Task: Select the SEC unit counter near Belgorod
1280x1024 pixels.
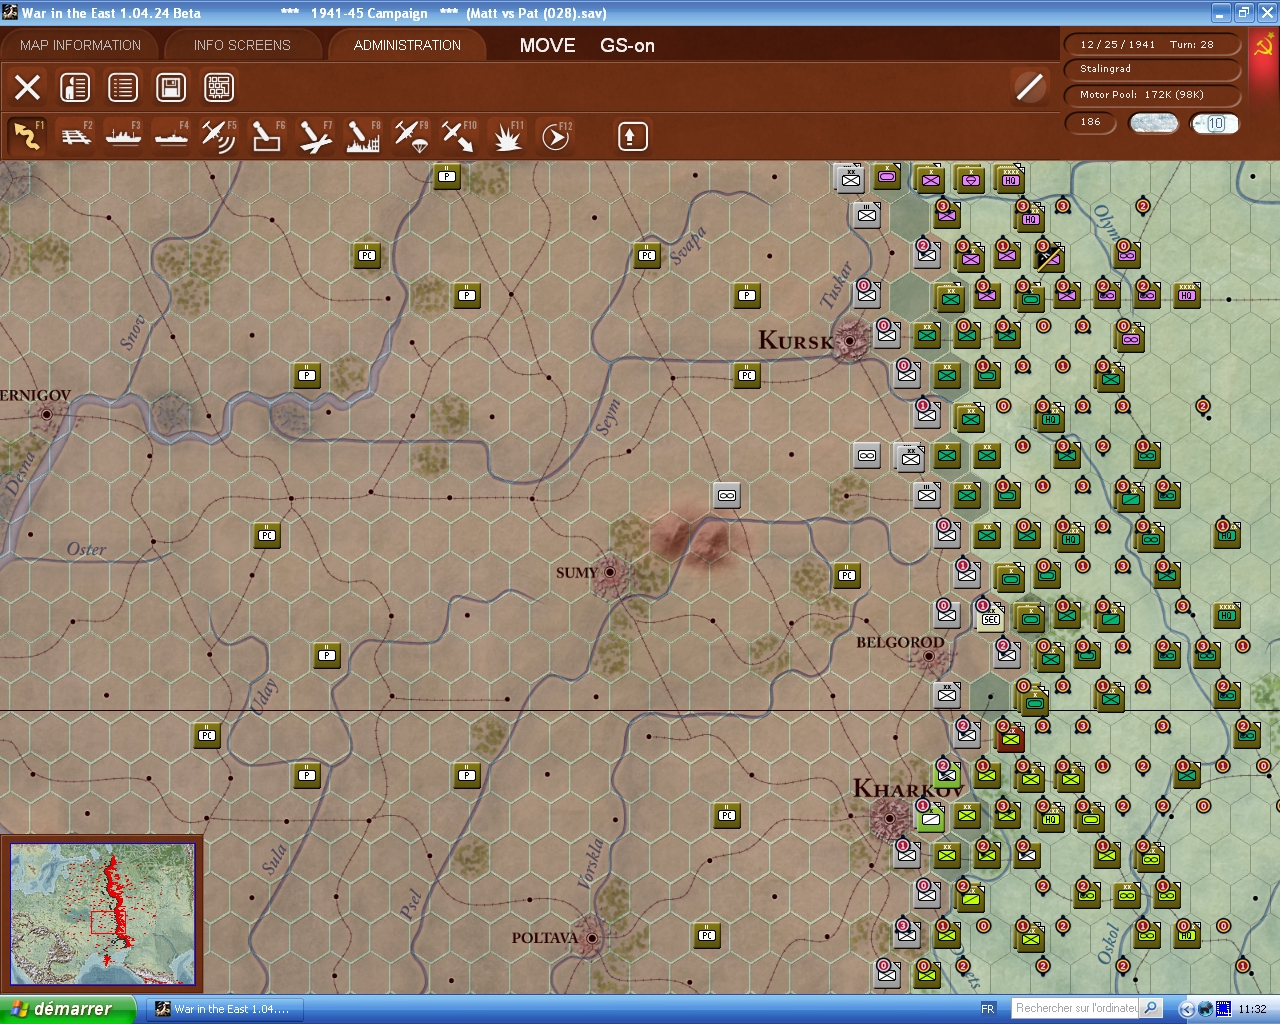Action: click(989, 615)
